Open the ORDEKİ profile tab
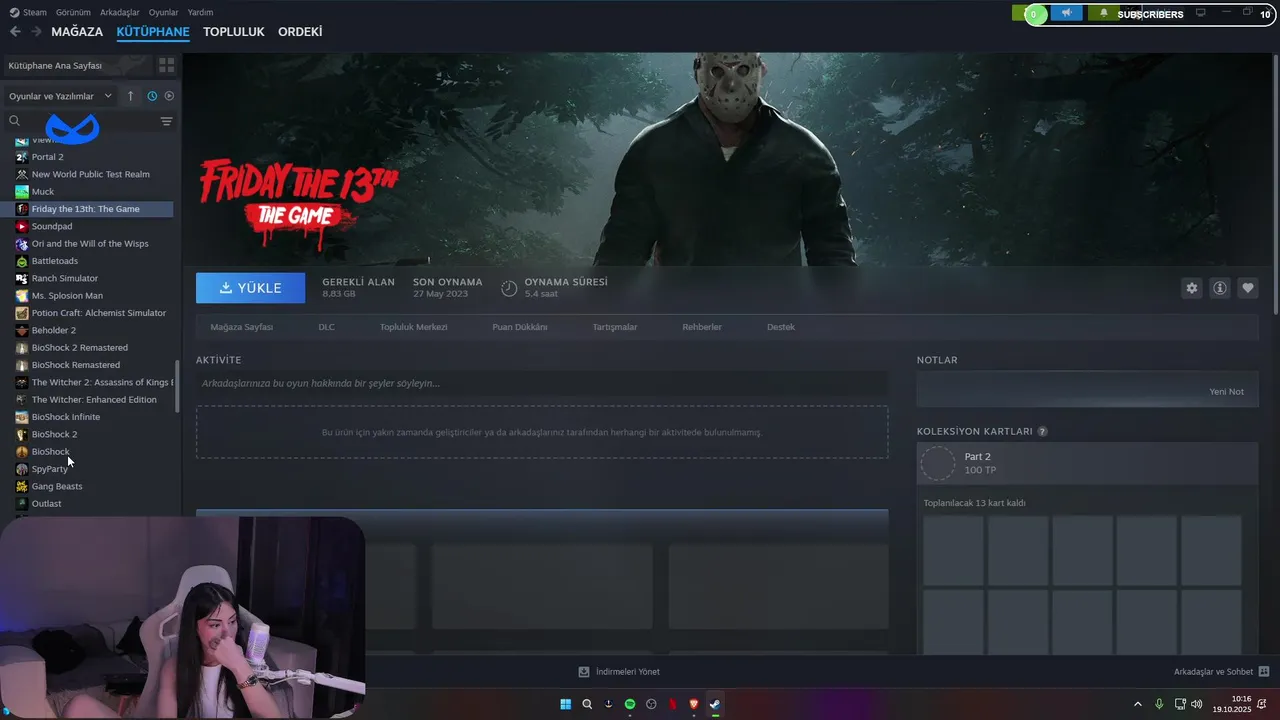 (300, 32)
